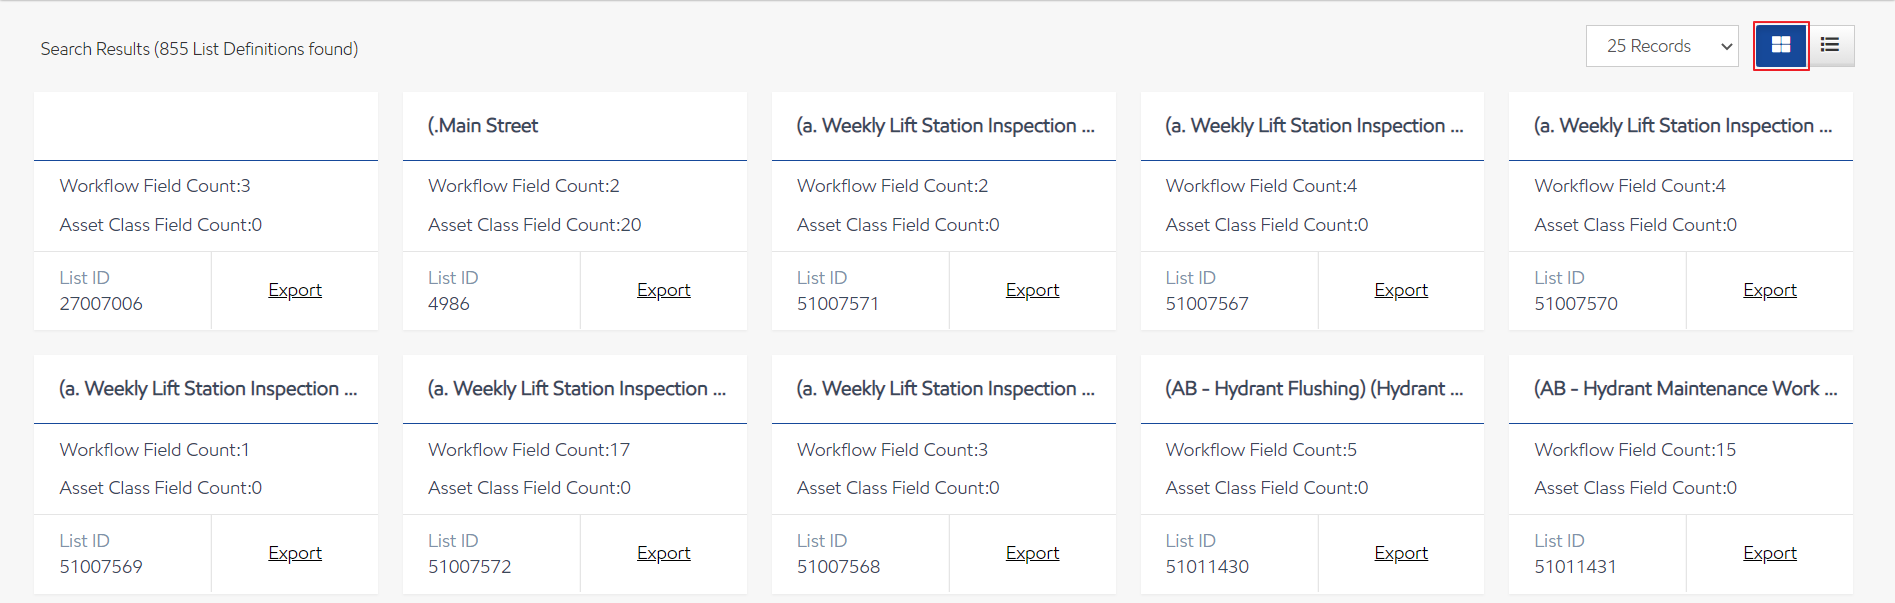This screenshot has height=603, width=1895.
Task: Switch to list view layout
Action: coord(1830,46)
